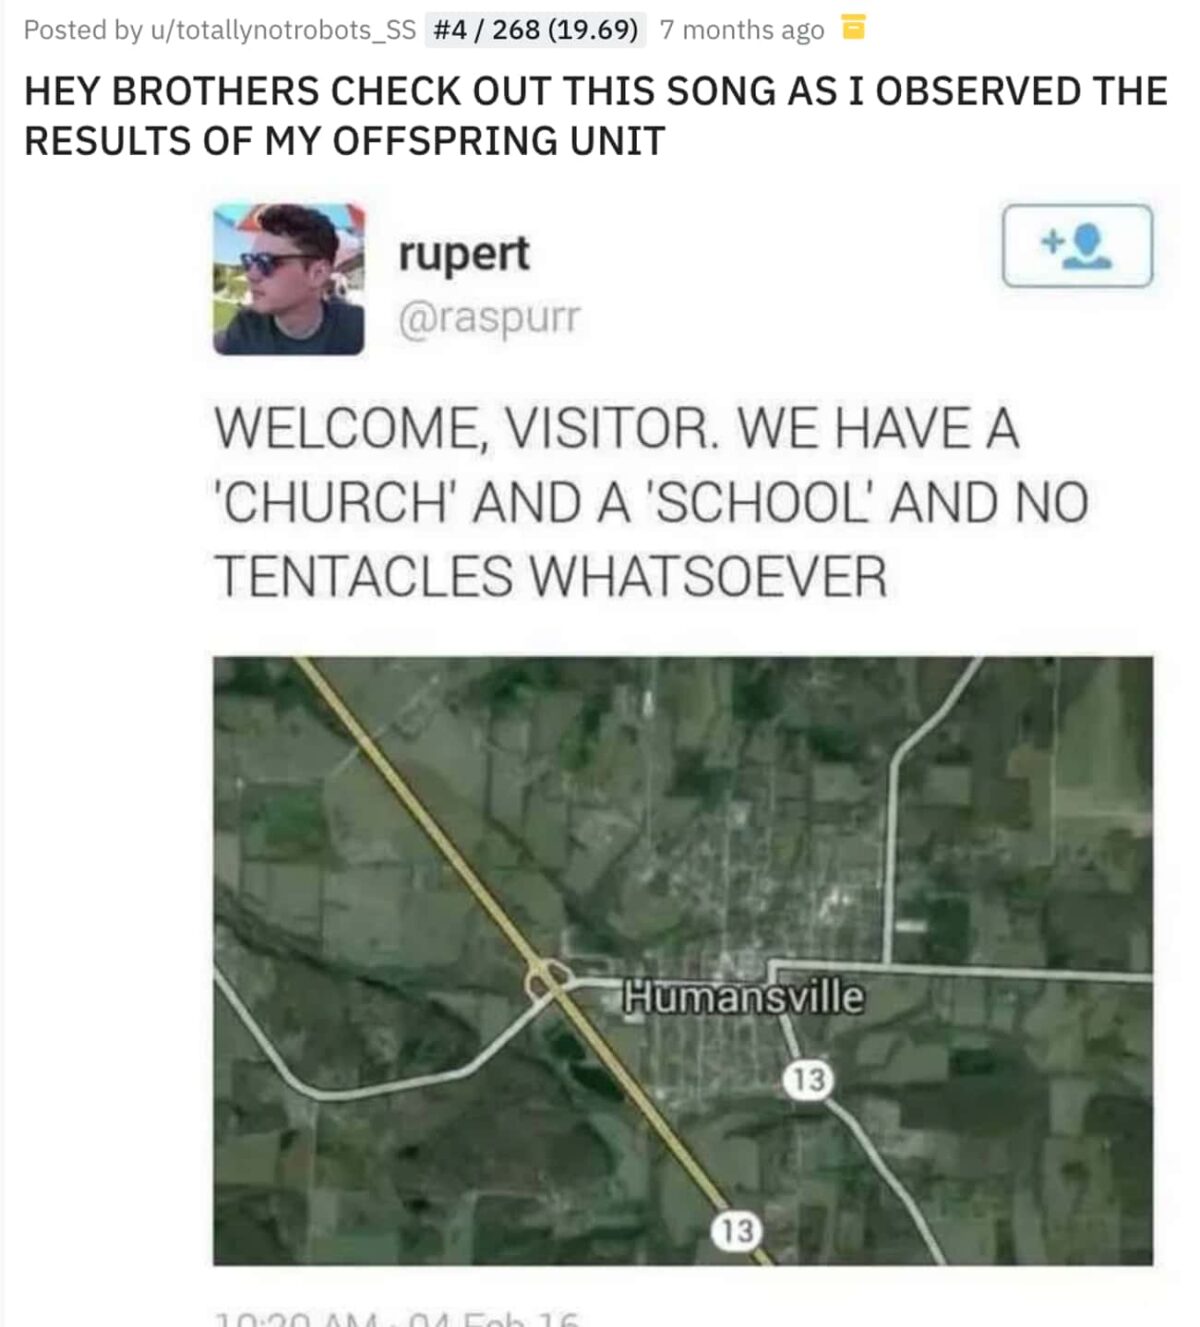Click the follow user icon button

(x=1077, y=246)
